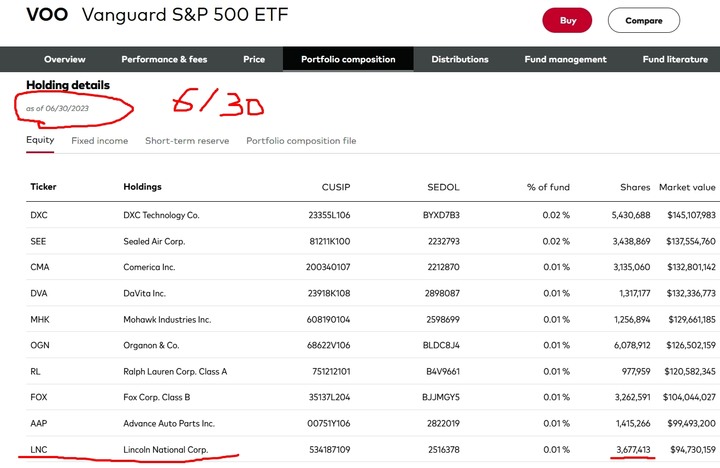Select the MHK ticker cell
This screenshot has height=468, width=720.
39,319
